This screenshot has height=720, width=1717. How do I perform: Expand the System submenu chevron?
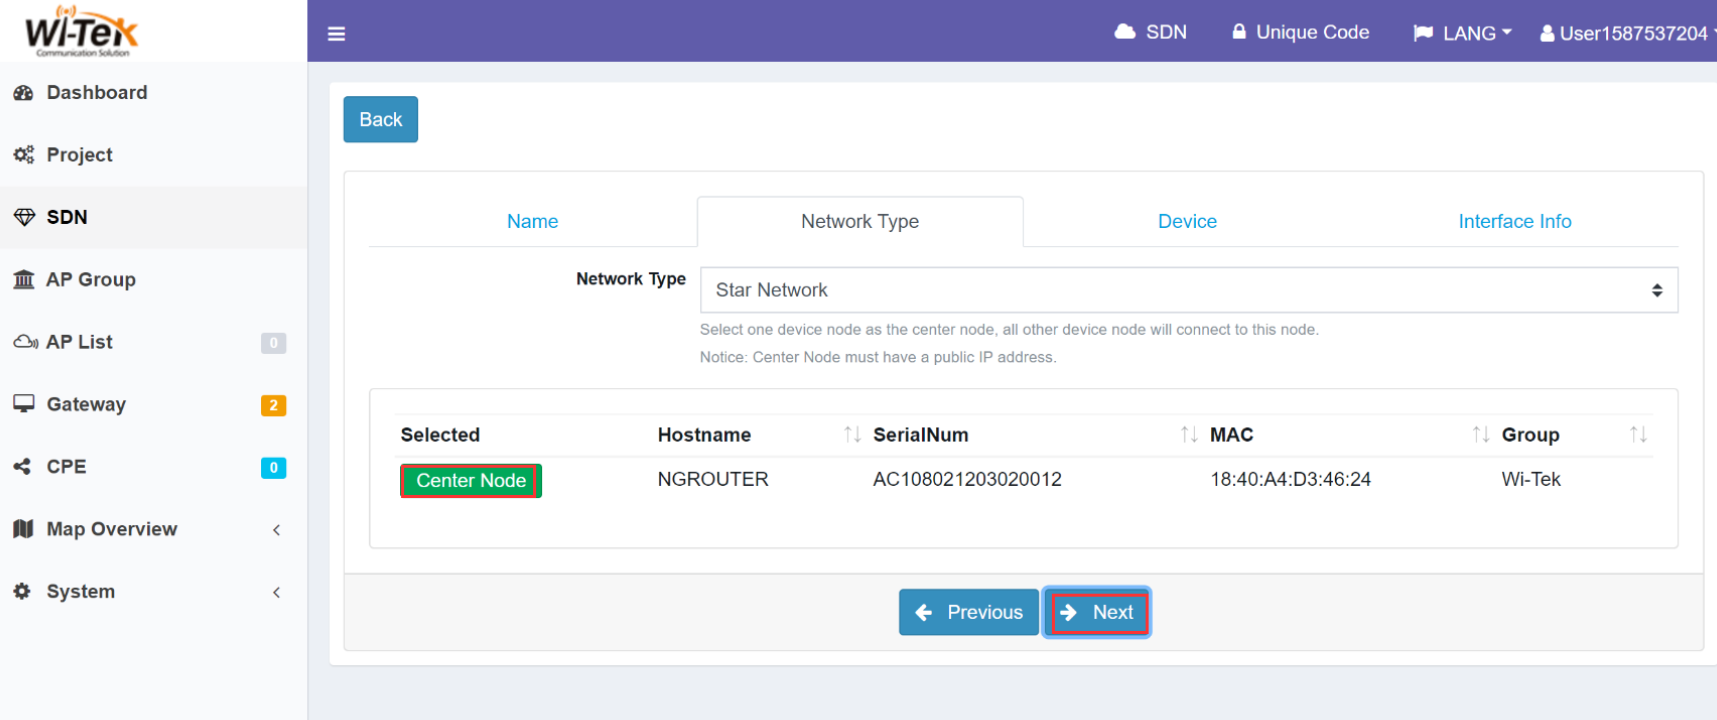pyautogui.click(x=276, y=592)
